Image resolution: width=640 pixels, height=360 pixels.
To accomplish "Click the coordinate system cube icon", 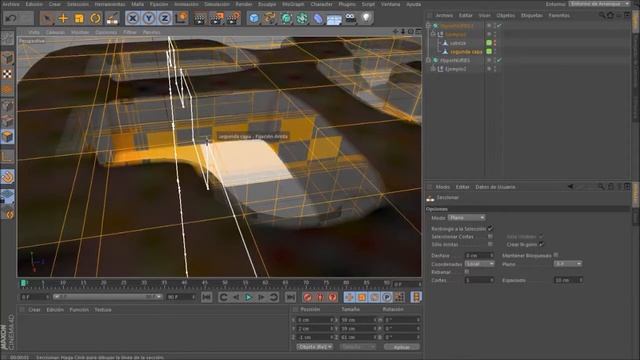I will click(181, 18).
